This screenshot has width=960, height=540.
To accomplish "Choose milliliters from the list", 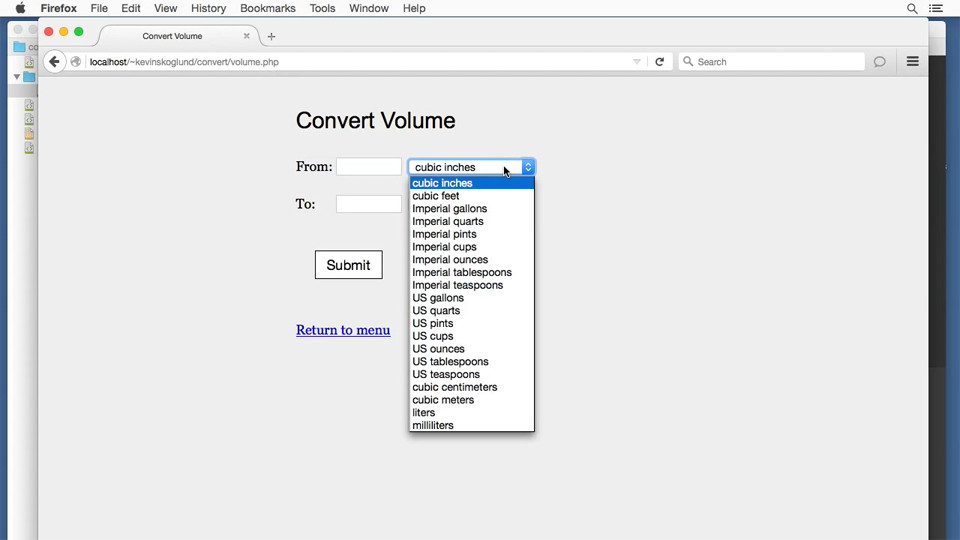I will point(471,426).
